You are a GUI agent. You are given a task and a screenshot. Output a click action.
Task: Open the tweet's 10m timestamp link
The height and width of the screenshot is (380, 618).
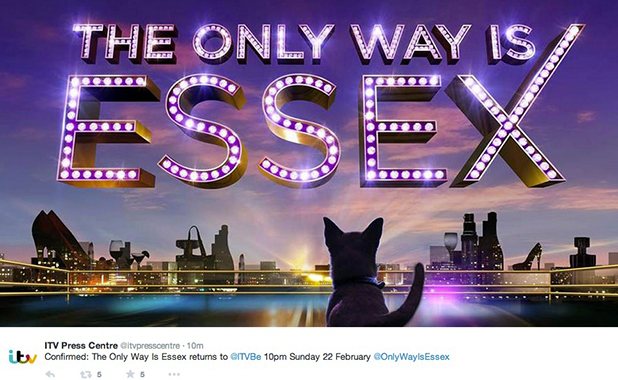pos(195,346)
